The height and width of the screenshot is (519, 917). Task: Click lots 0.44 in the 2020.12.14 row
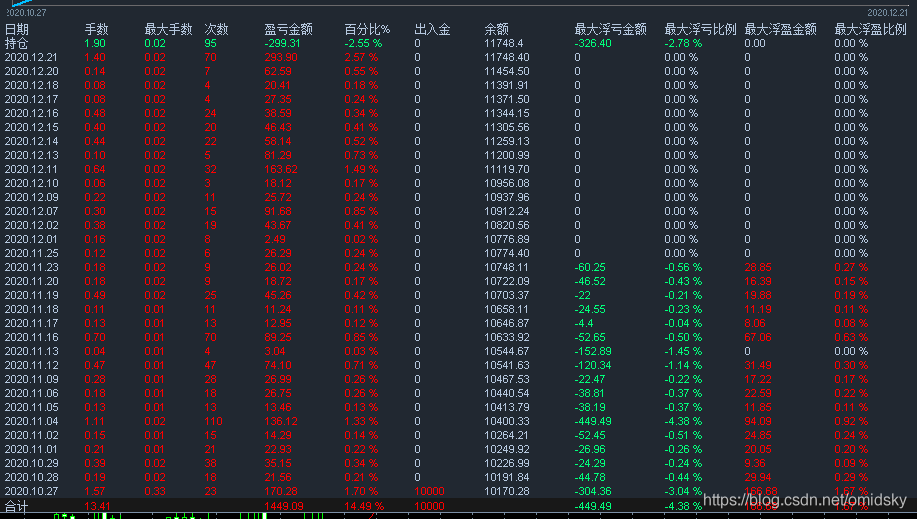[x=95, y=142]
